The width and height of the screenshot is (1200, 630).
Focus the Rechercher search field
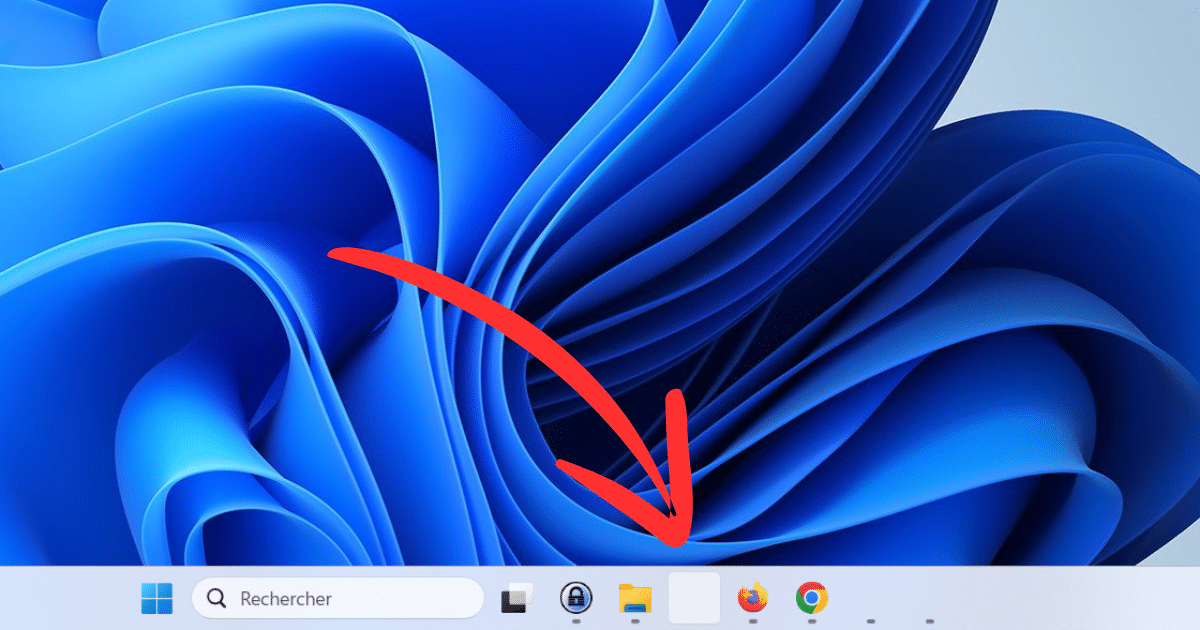coord(350,598)
